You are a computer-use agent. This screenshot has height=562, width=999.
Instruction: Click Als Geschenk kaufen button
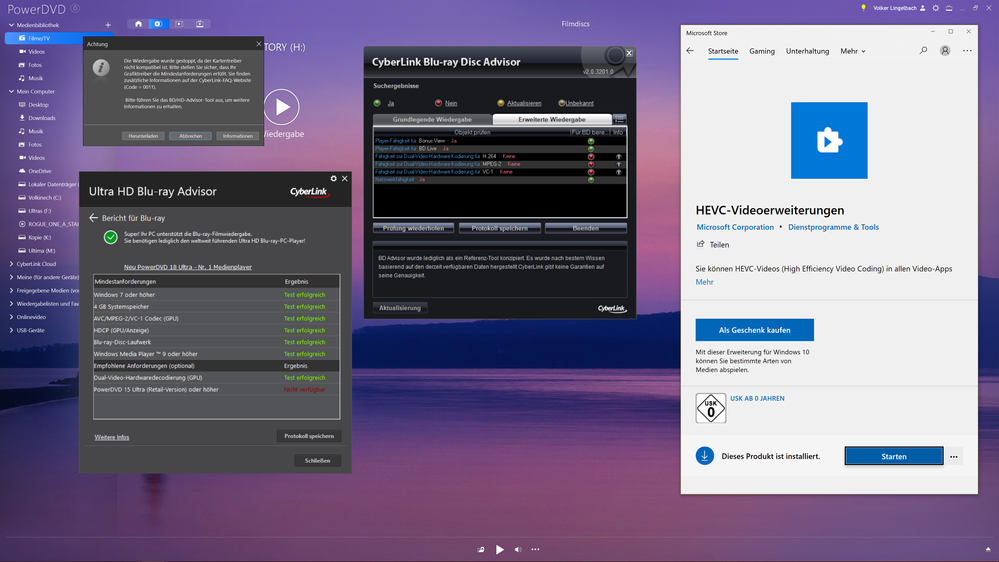point(754,330)
